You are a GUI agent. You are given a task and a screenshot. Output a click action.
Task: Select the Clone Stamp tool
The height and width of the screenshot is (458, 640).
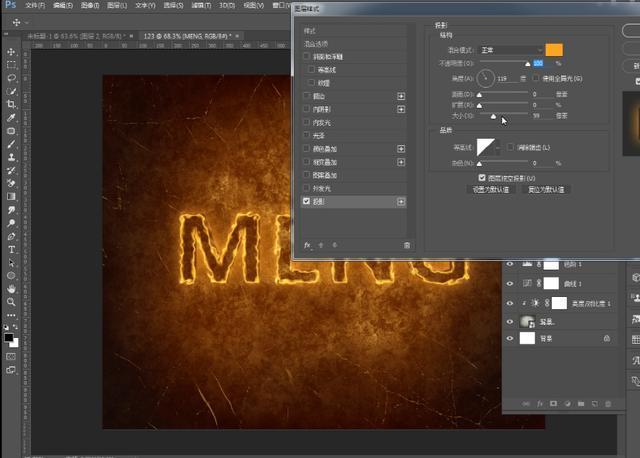11,157
